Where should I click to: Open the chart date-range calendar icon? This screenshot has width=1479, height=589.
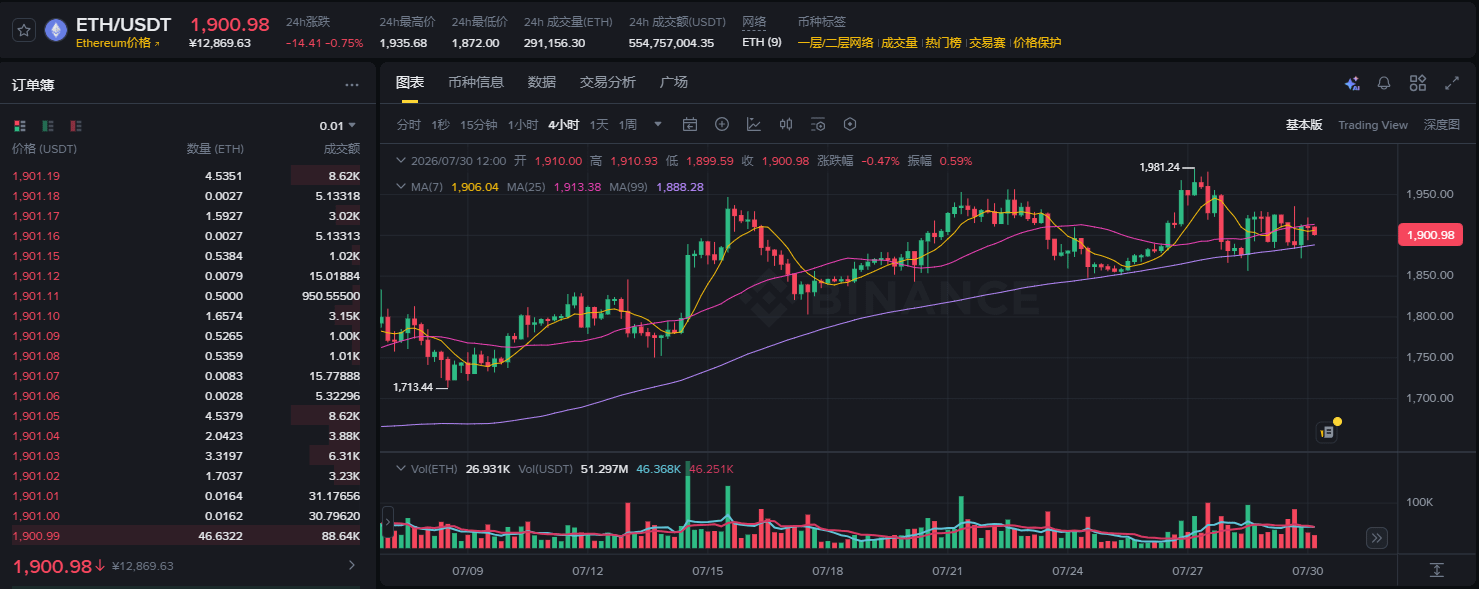click(x=690, y=125)
